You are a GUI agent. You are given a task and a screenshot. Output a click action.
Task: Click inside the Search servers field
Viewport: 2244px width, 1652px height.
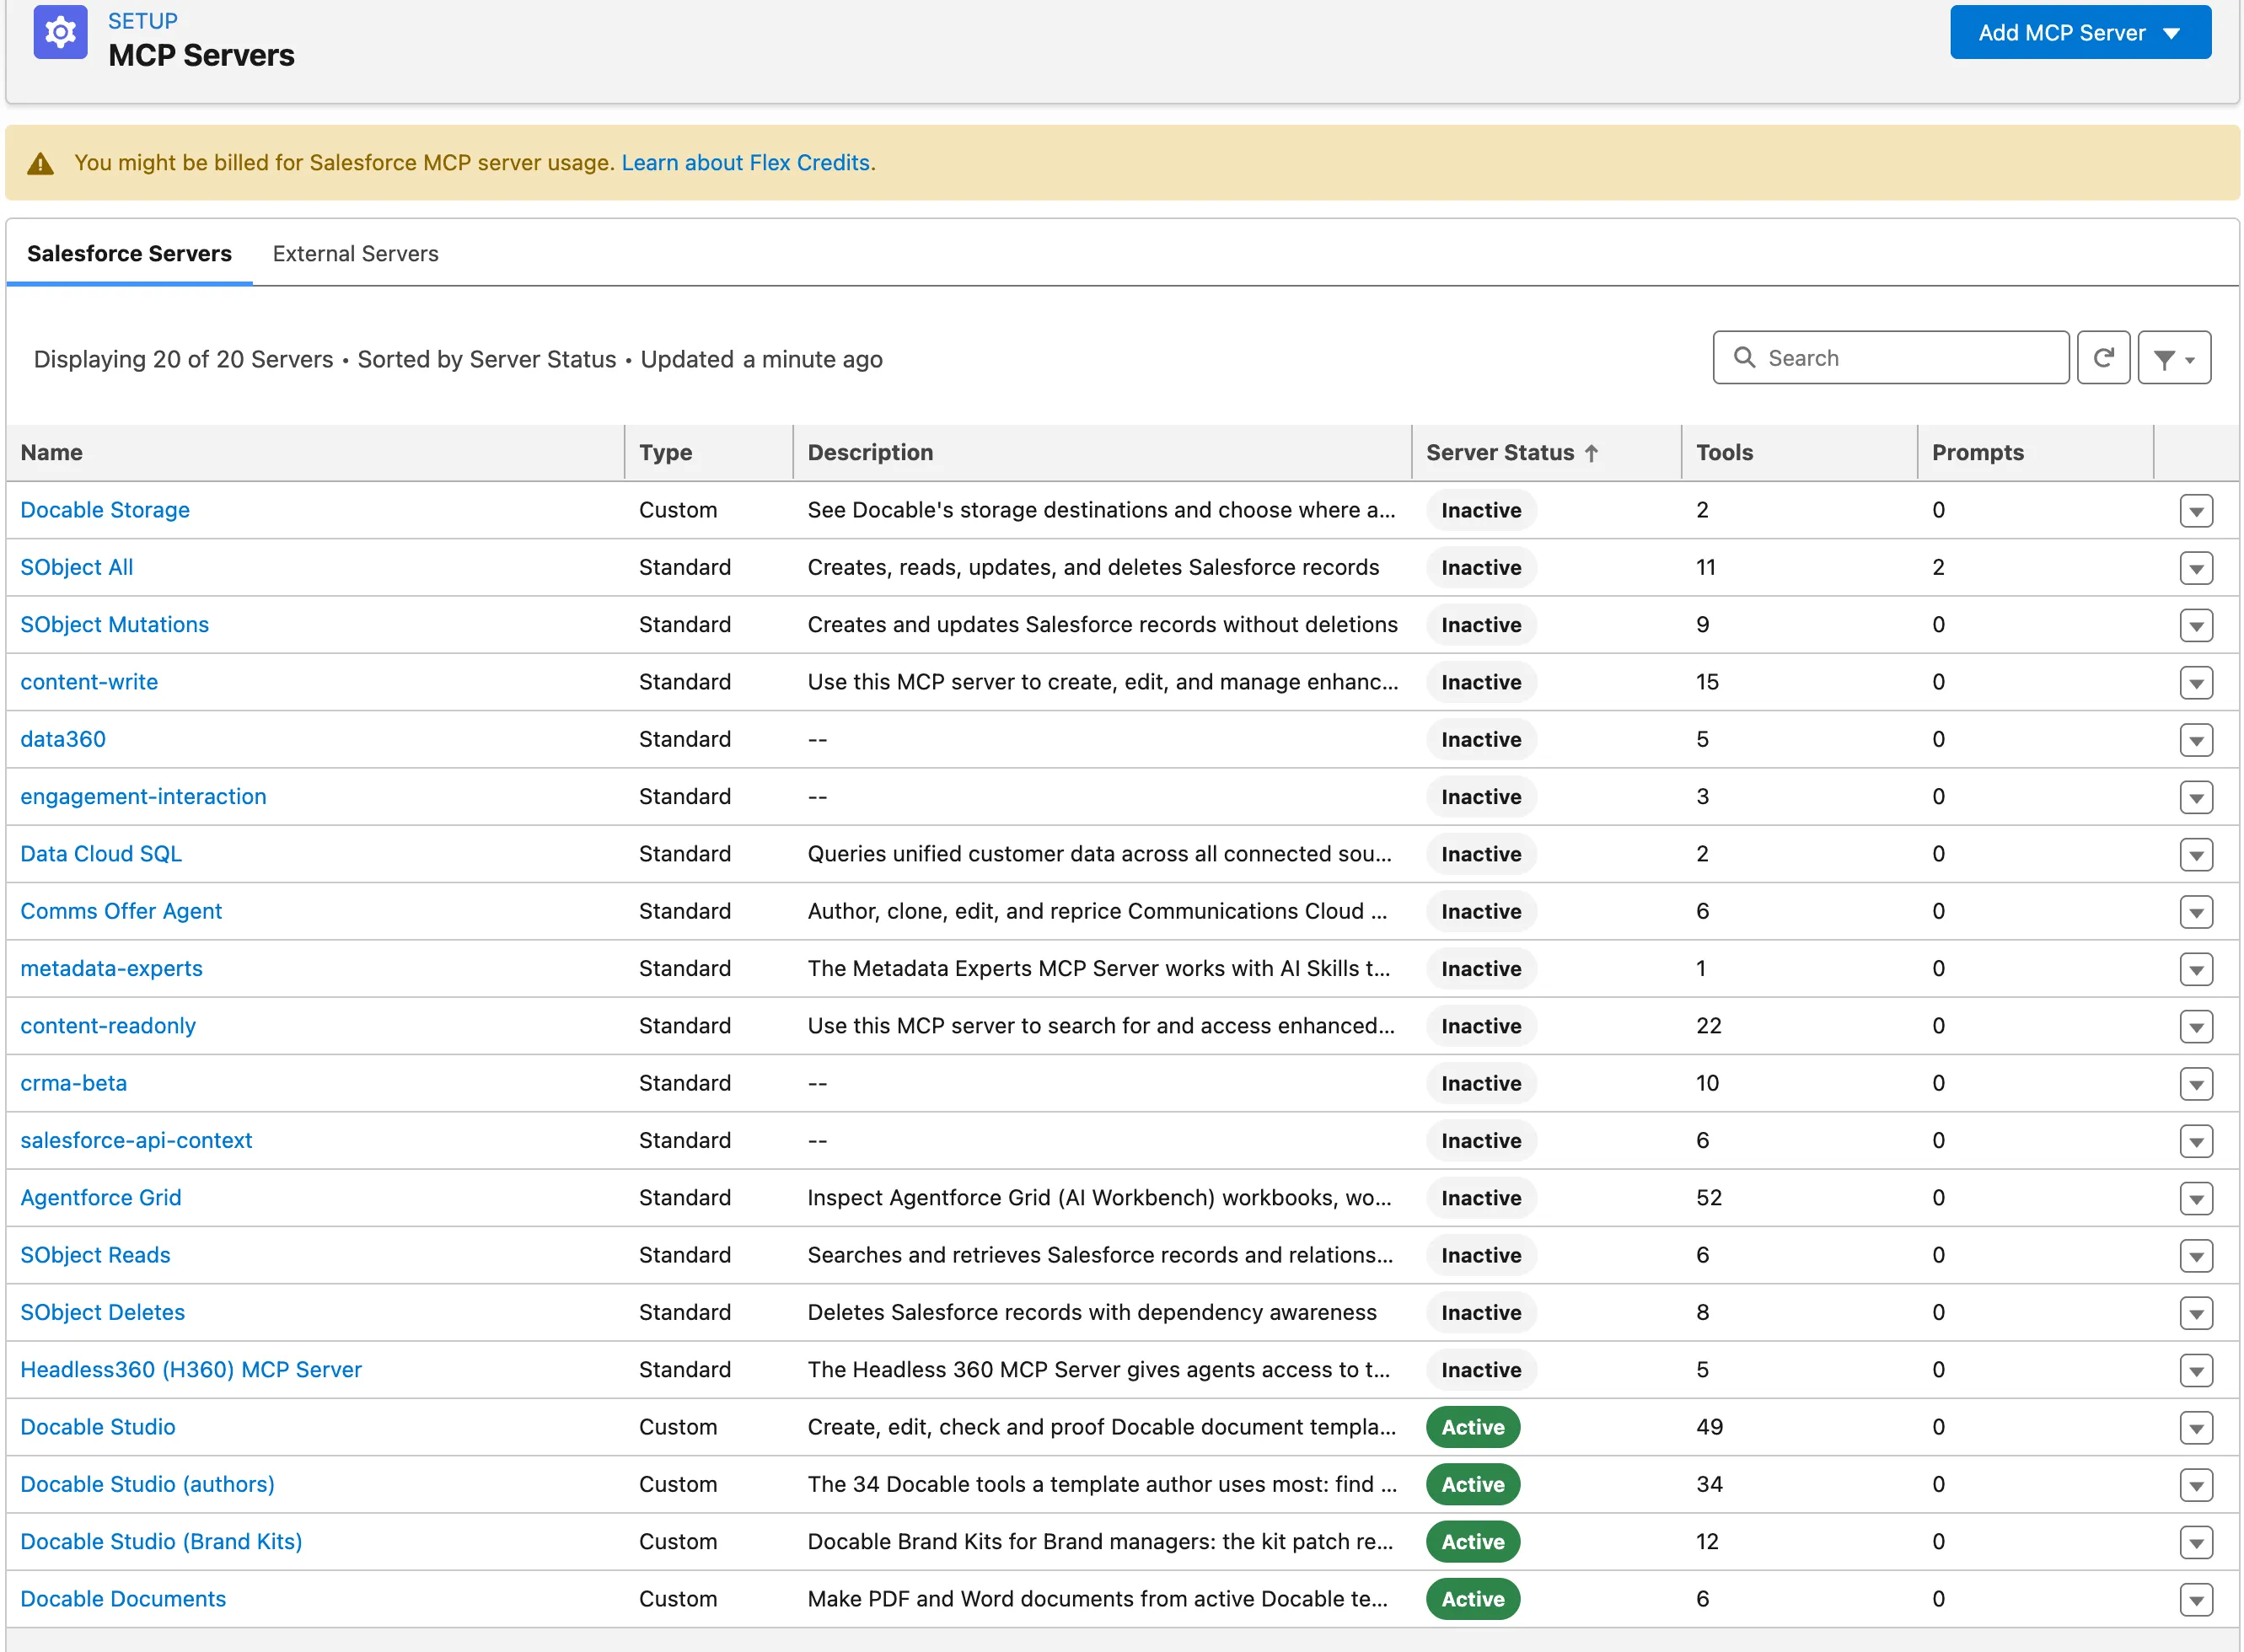coord(1890,358)
